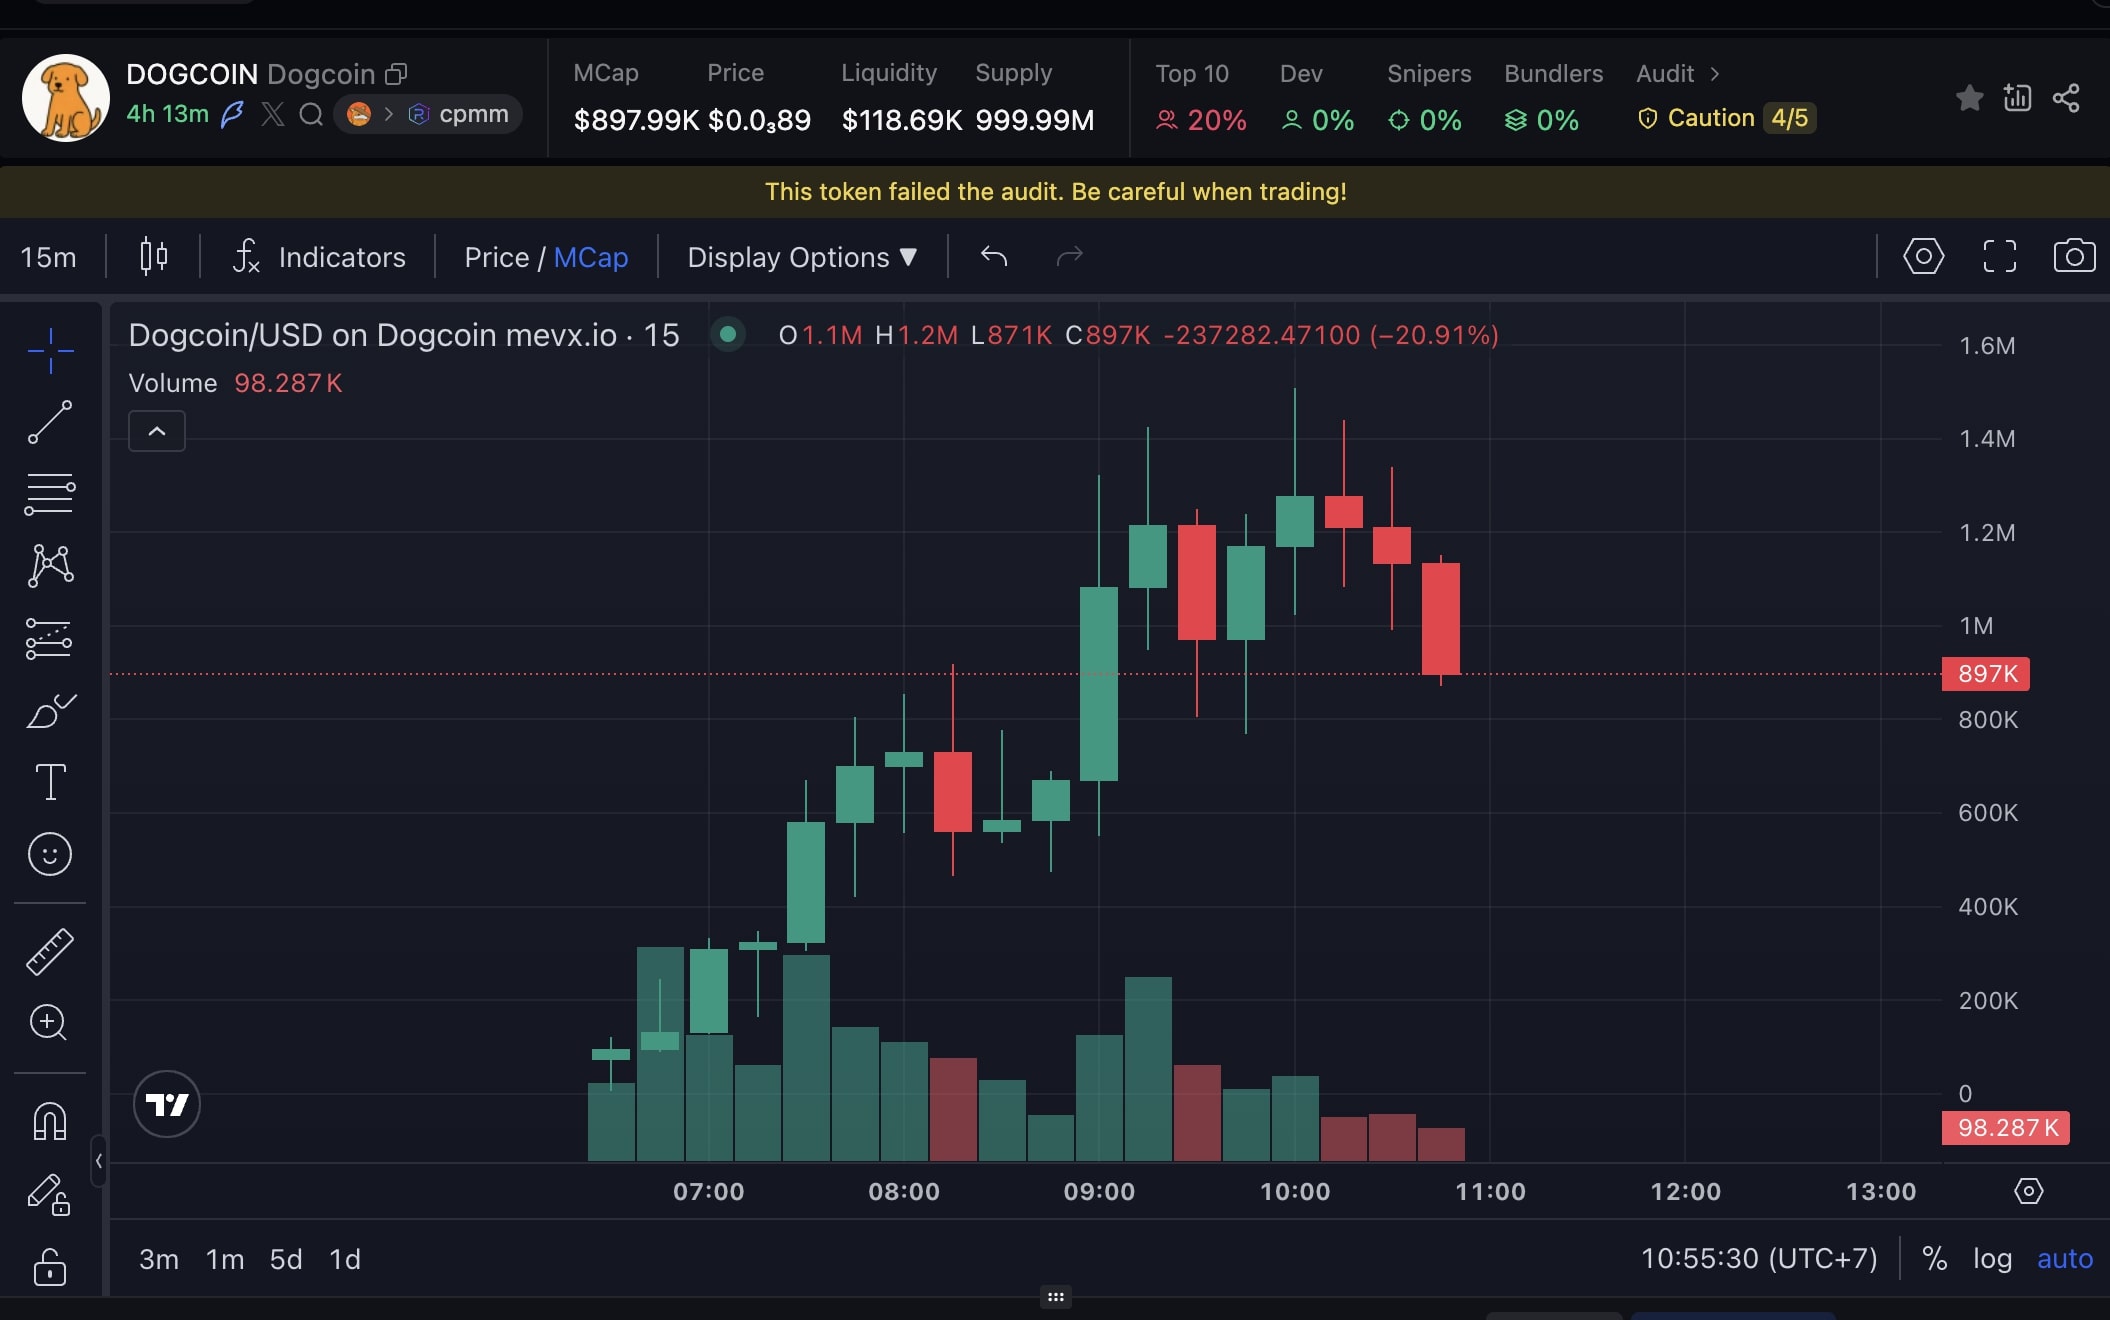Take a chart snapshot with camera
This screenshot has width=2110, height=1320.
[2074, 256]
